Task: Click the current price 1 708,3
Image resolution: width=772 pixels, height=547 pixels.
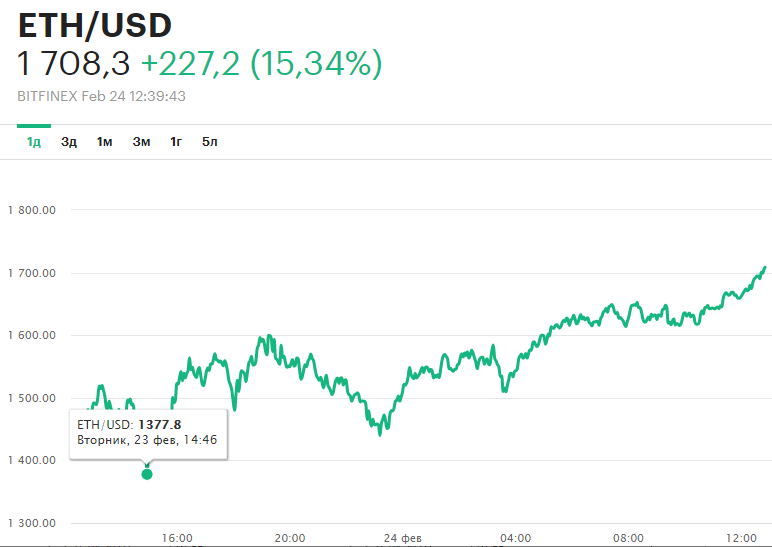Action: tap(74, 64)
